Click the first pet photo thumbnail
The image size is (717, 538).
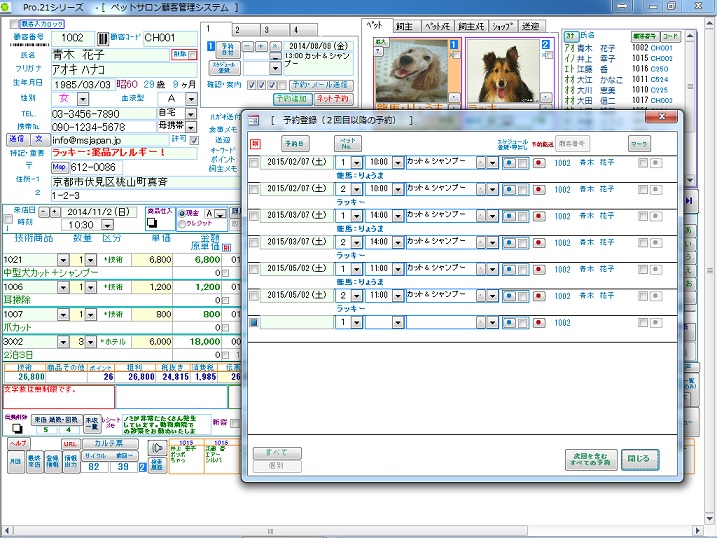point(412,71)
